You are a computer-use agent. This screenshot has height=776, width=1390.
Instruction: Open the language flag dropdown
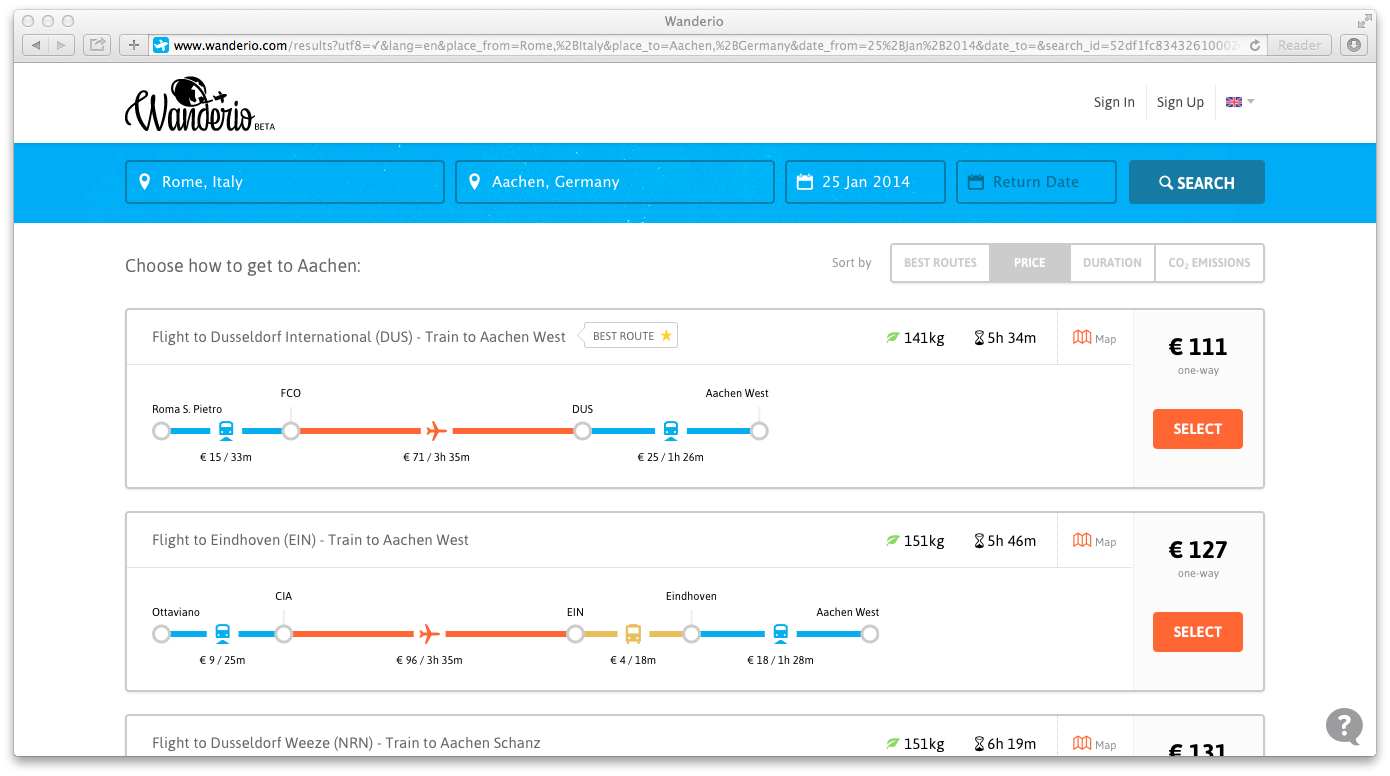click(1240, 102)
